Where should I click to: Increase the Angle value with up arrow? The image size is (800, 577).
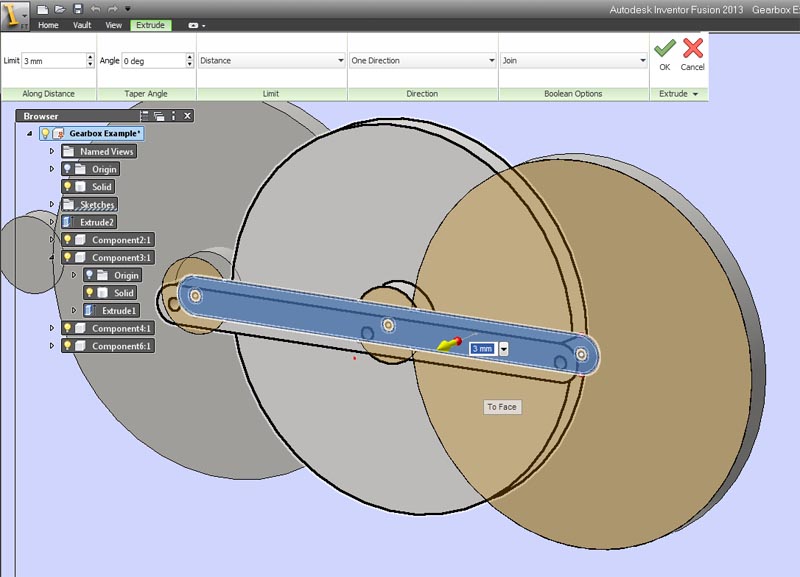click(x=190, y=57)
